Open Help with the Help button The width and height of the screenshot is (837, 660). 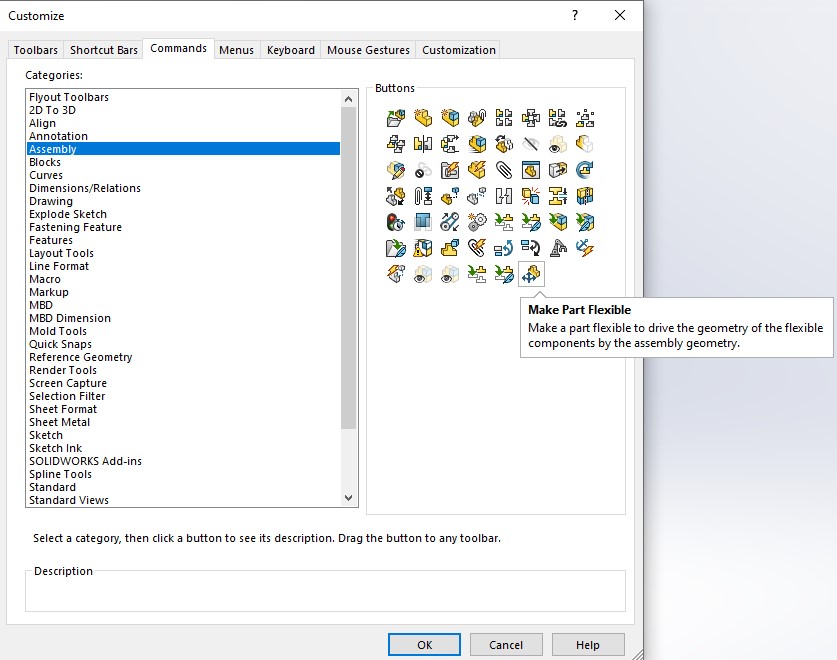tap(588, 645)
